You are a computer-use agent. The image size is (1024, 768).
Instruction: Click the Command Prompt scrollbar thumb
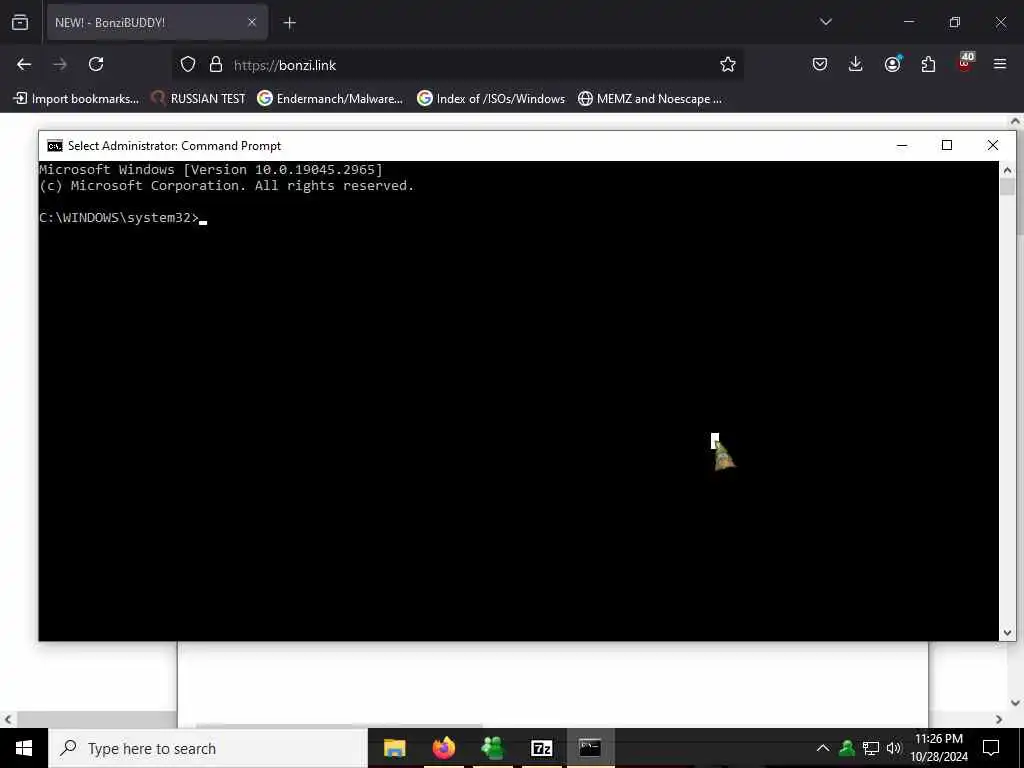tap(1007, 187)
